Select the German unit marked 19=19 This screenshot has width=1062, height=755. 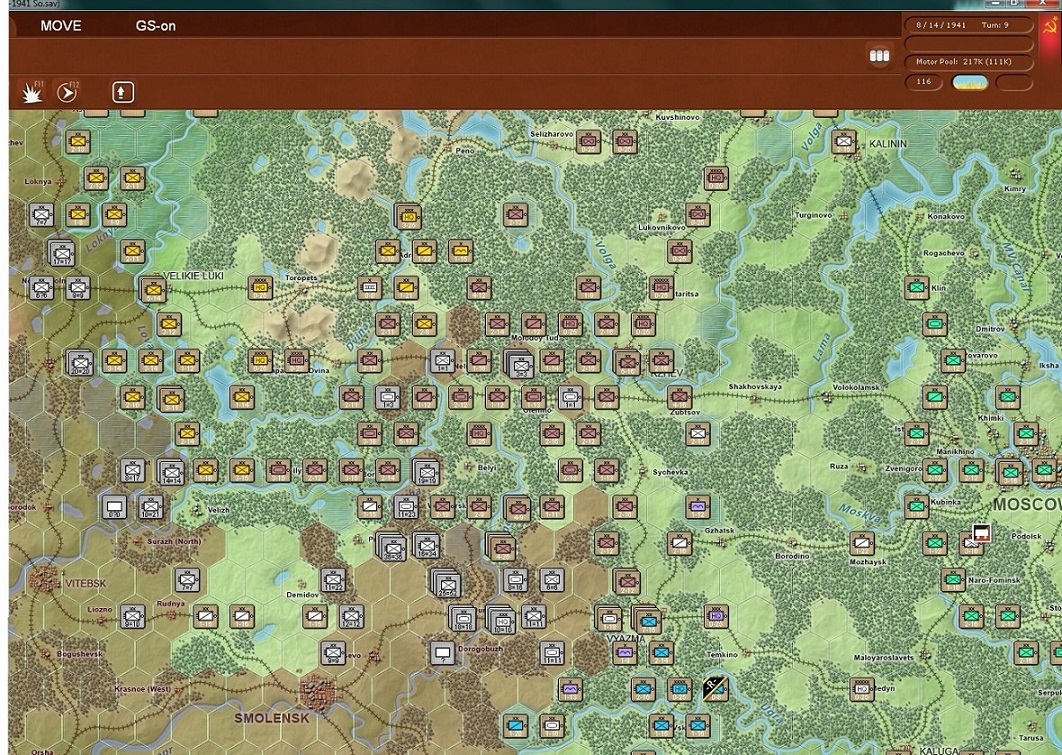point(426,471)
